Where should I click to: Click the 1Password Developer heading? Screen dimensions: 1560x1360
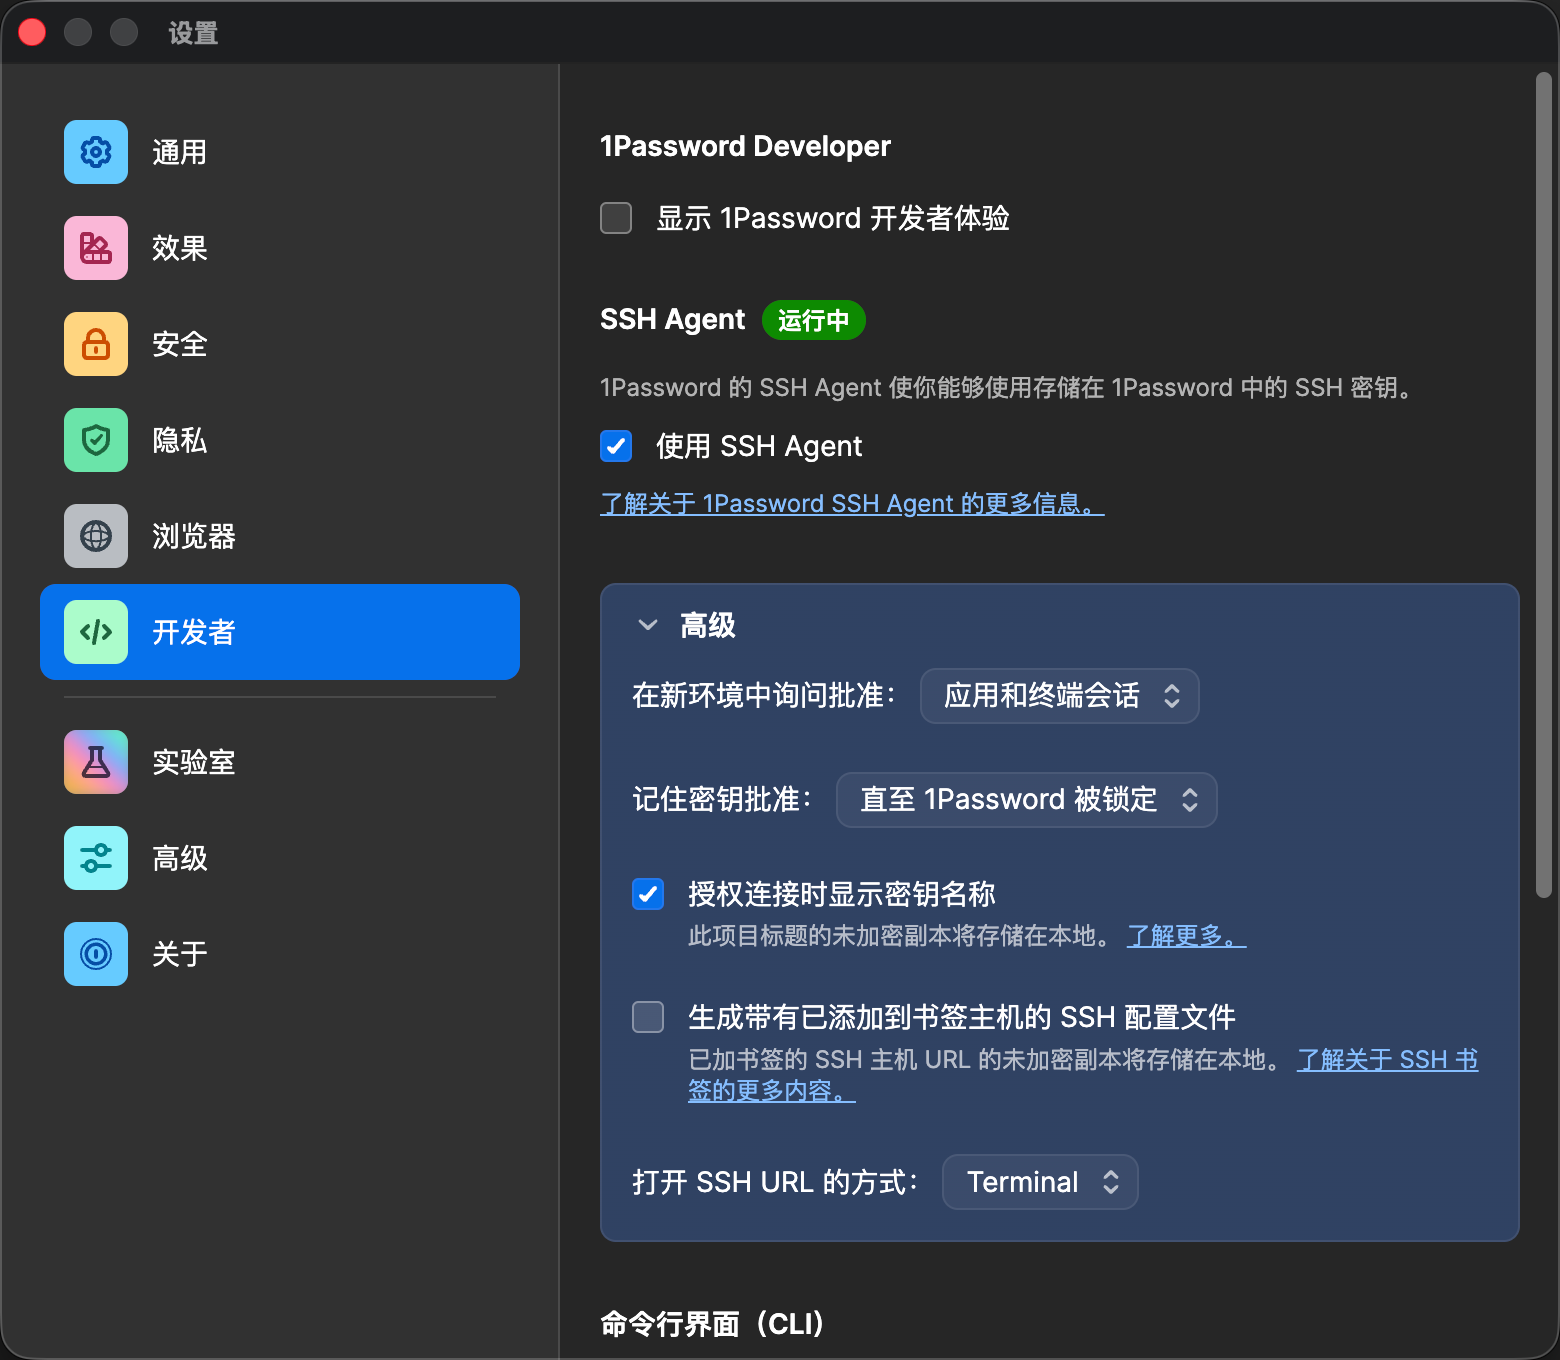(x=745, y=146)
